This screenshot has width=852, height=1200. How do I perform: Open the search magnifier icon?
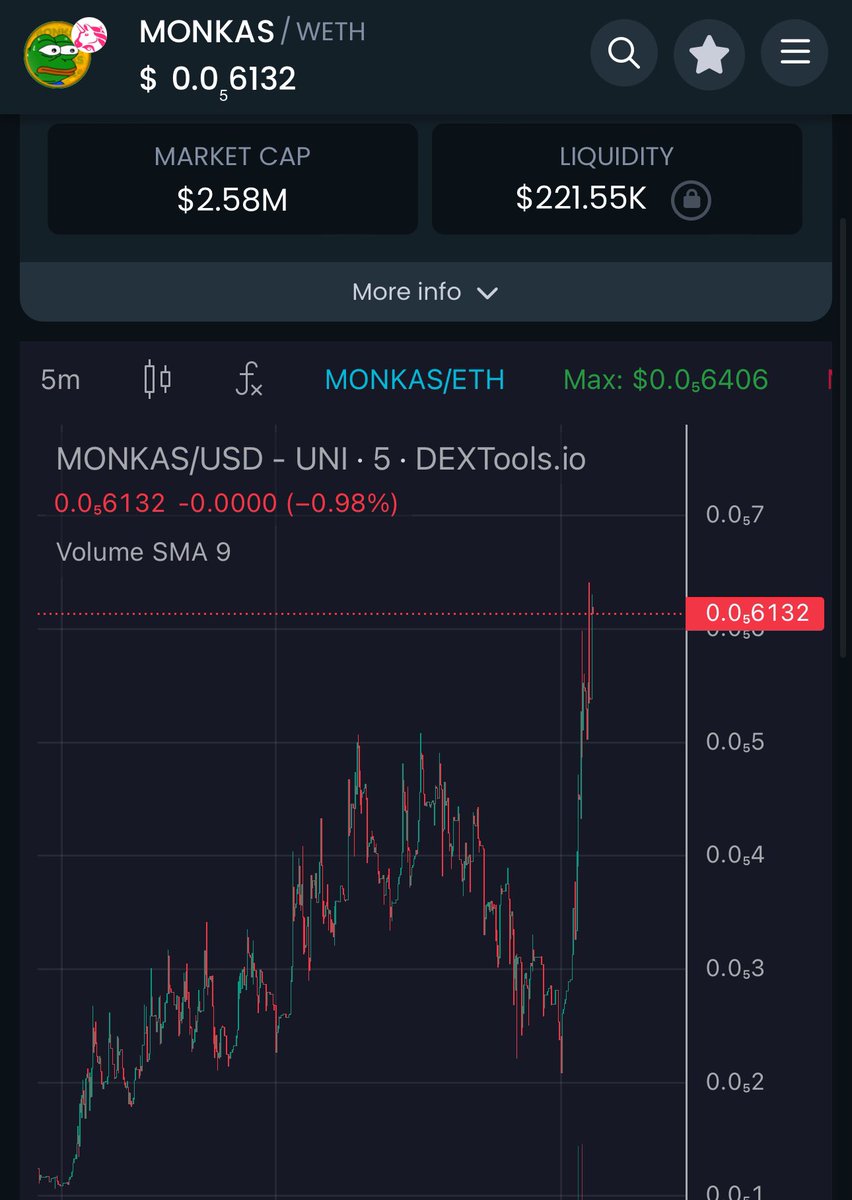(624, 53)
